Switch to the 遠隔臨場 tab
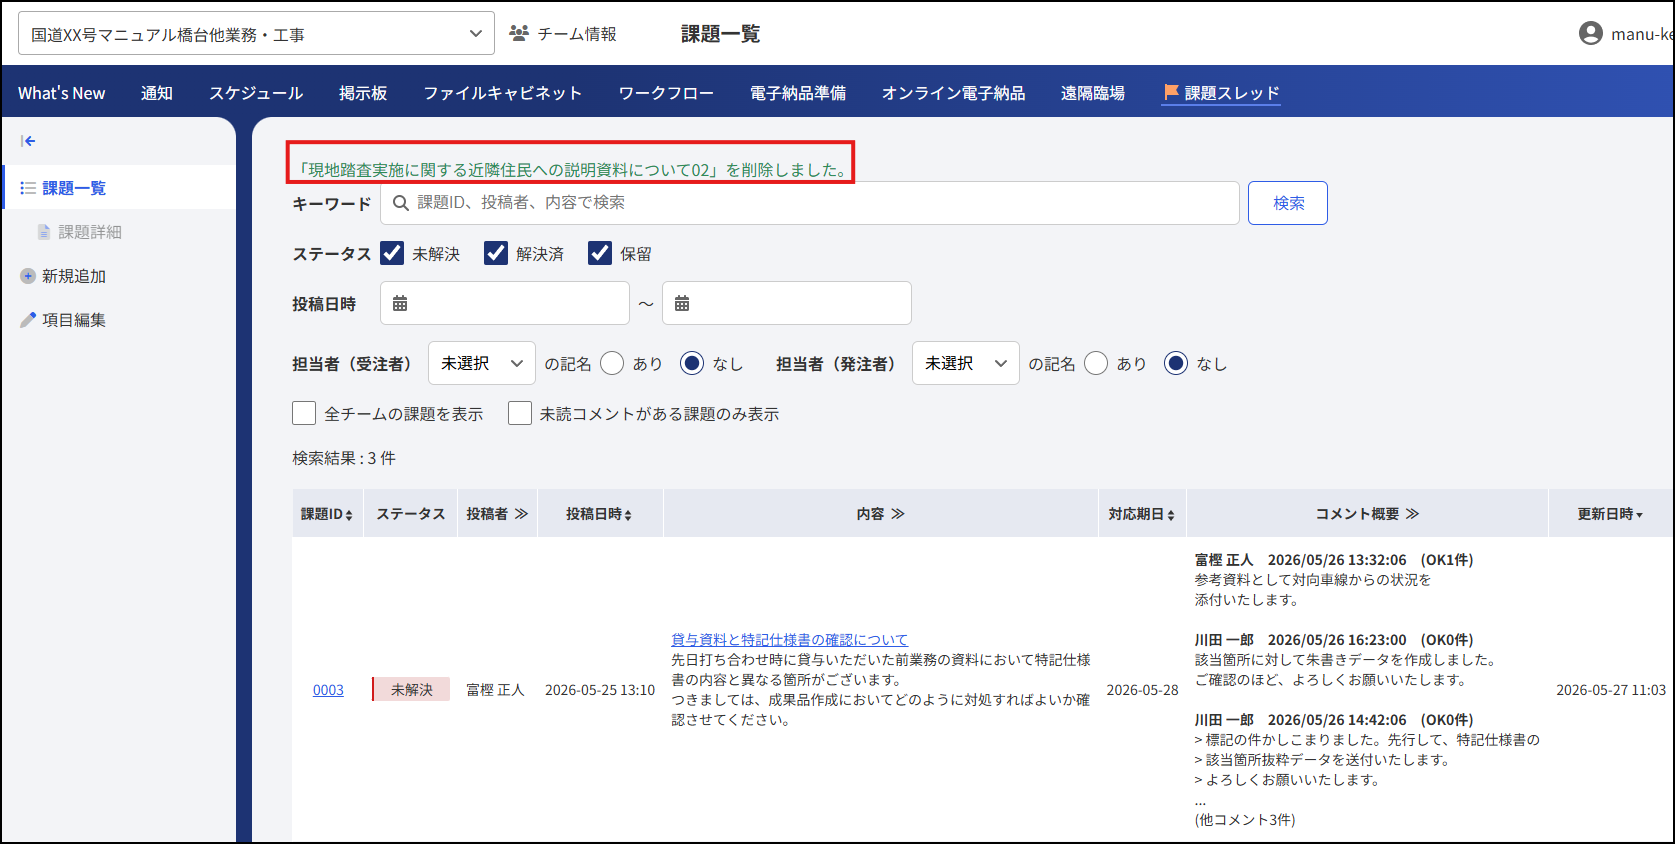 (1093, 93)
